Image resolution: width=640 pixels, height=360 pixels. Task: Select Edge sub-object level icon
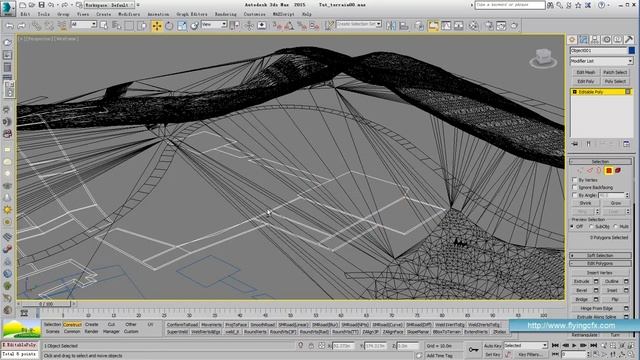[x=589, y=171]
